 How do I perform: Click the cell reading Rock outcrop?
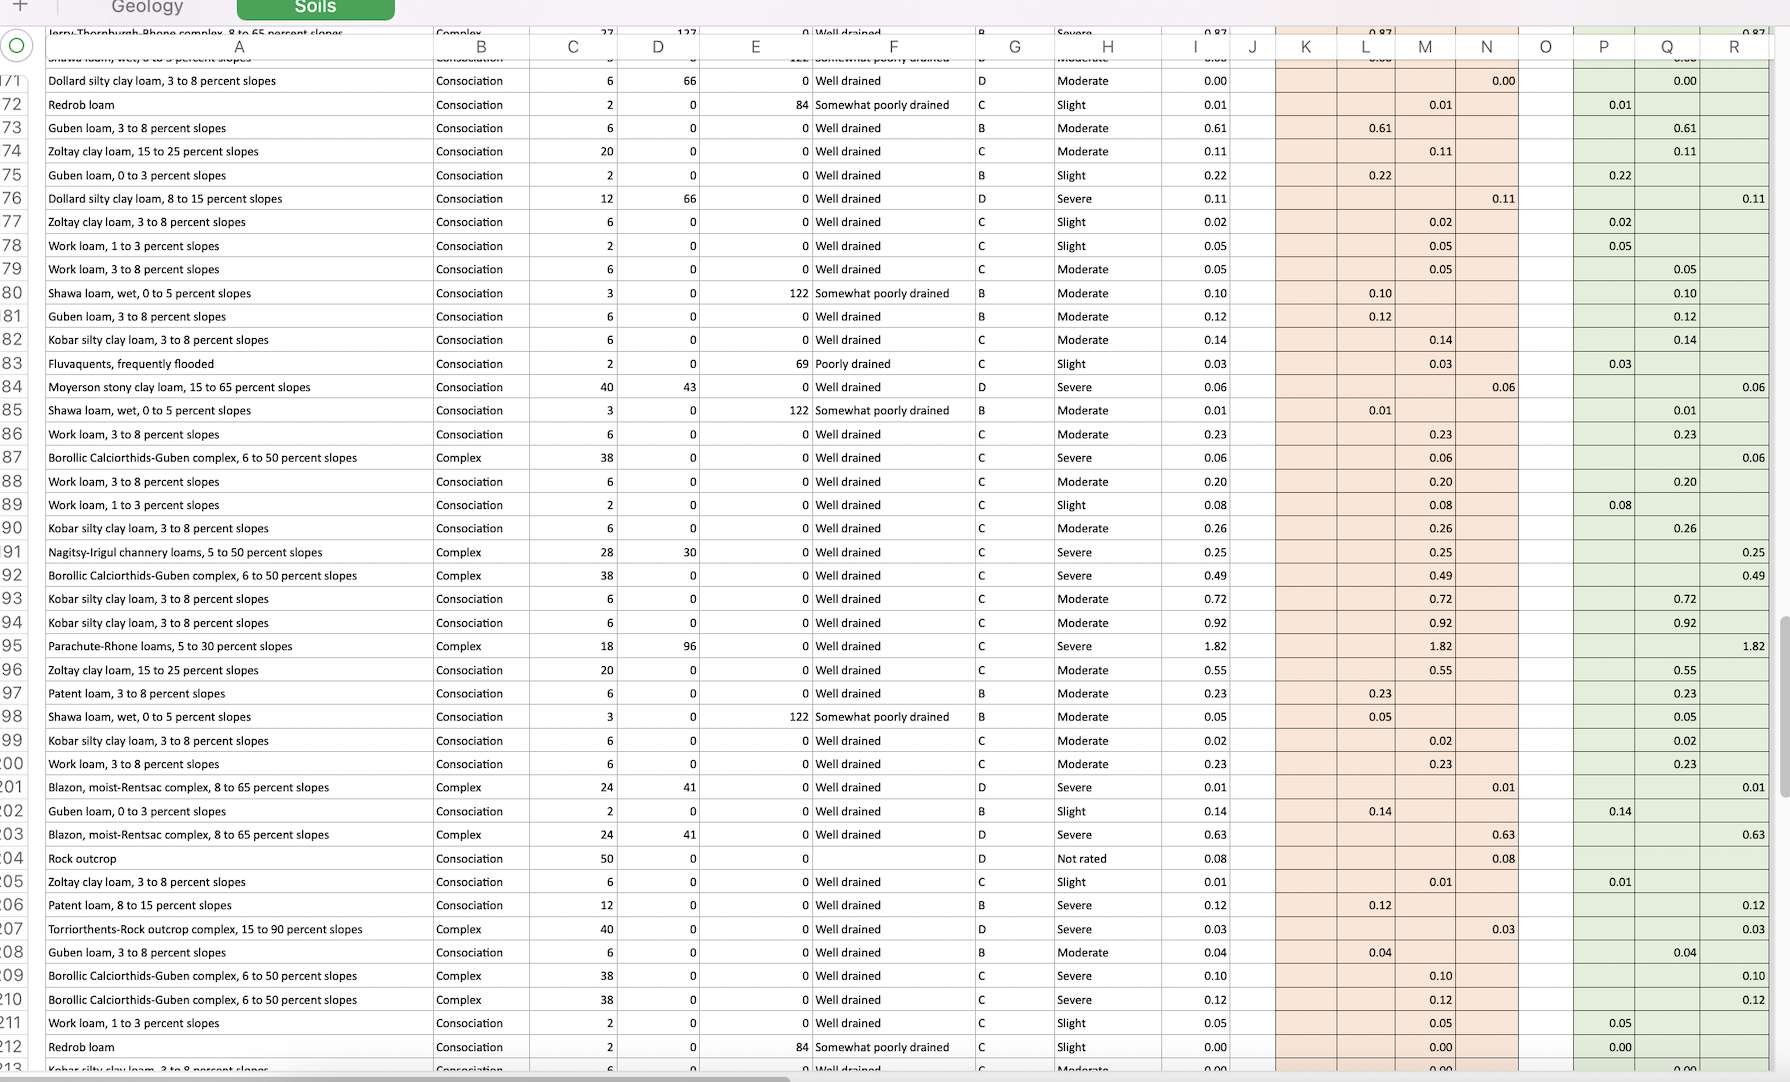(x=82, y=858)
